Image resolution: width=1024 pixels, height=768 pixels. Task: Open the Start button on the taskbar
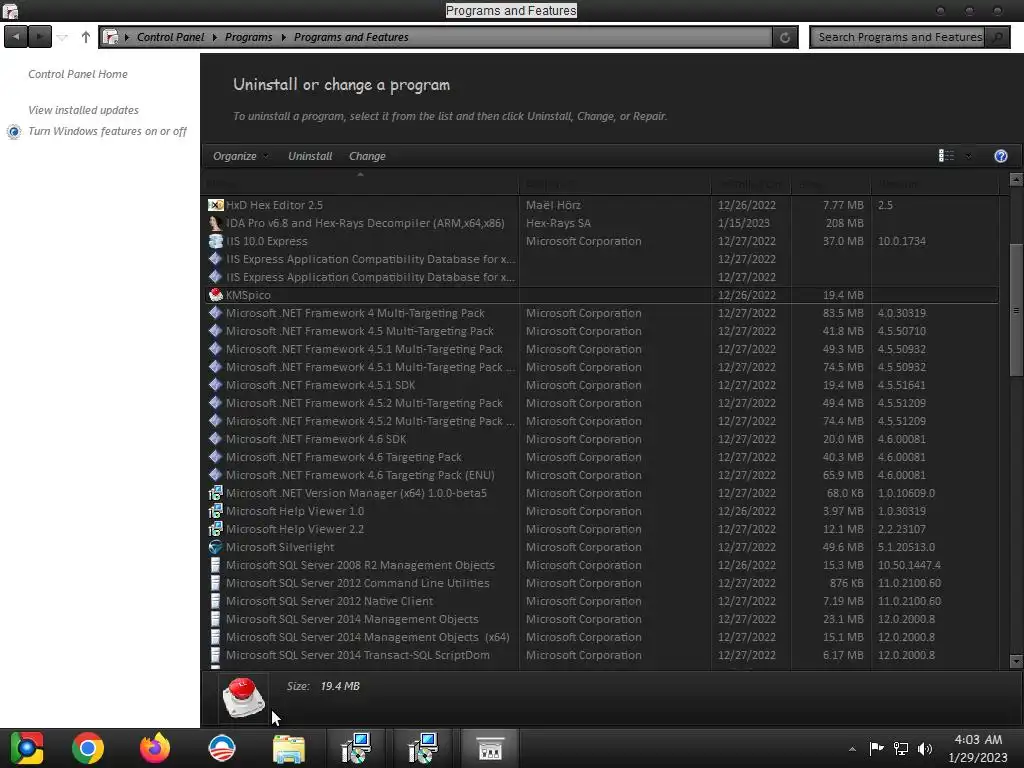27,748
